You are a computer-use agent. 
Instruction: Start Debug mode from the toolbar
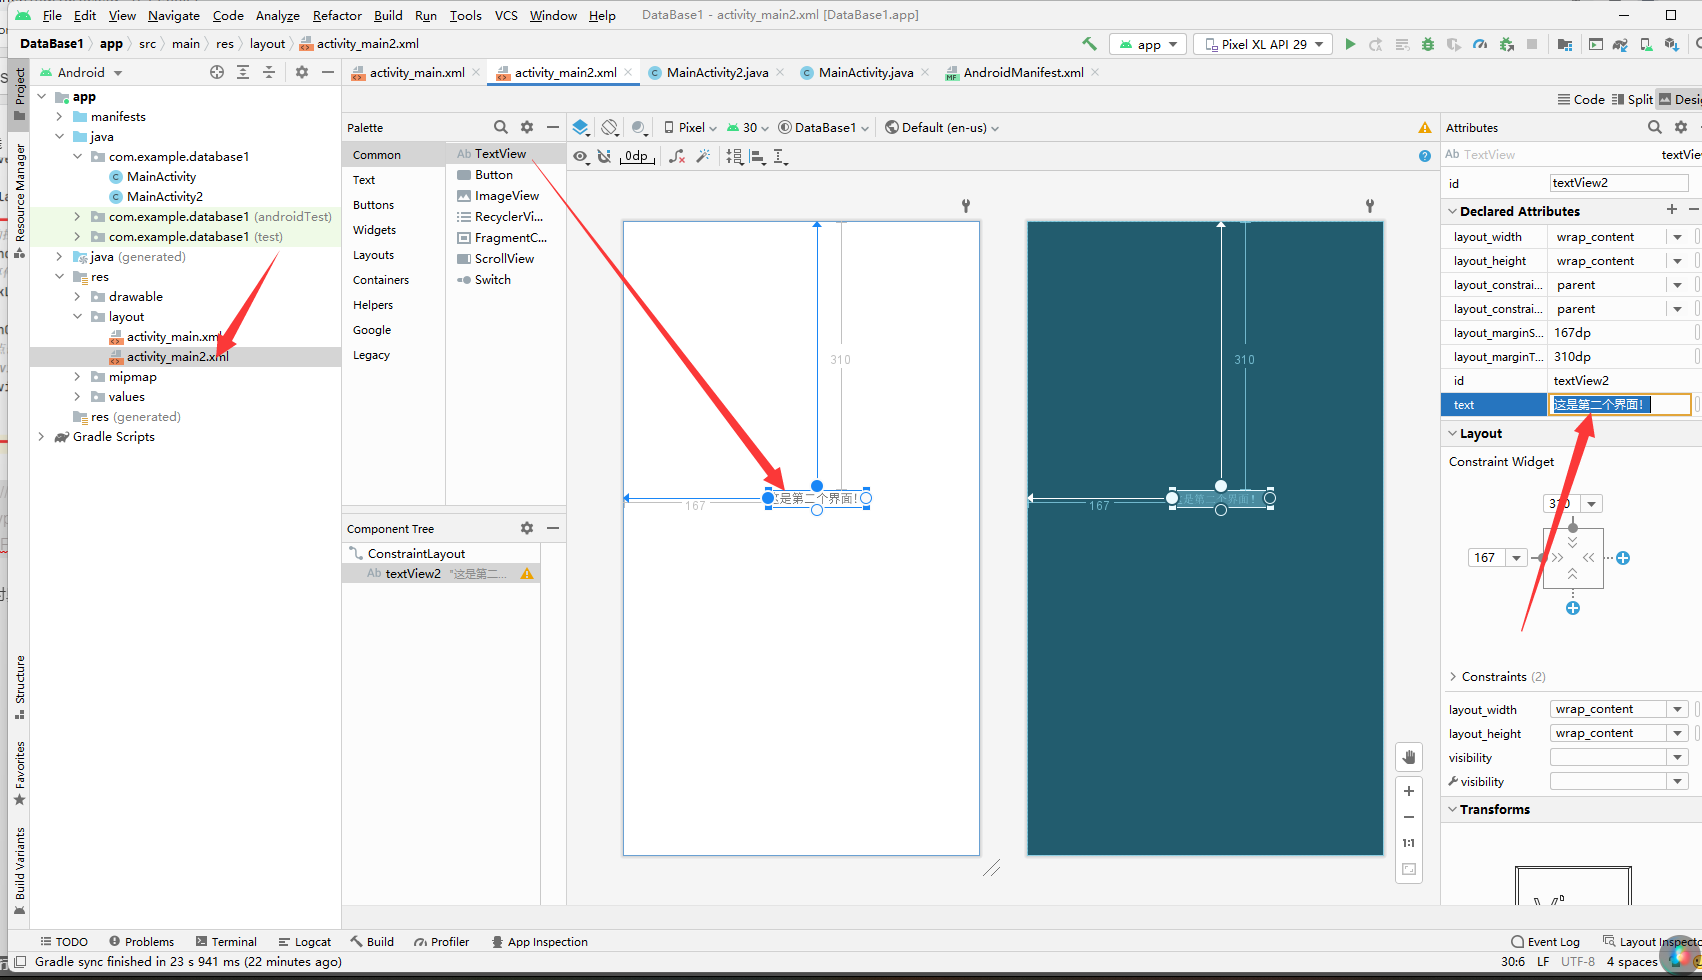coord(1428,44)
